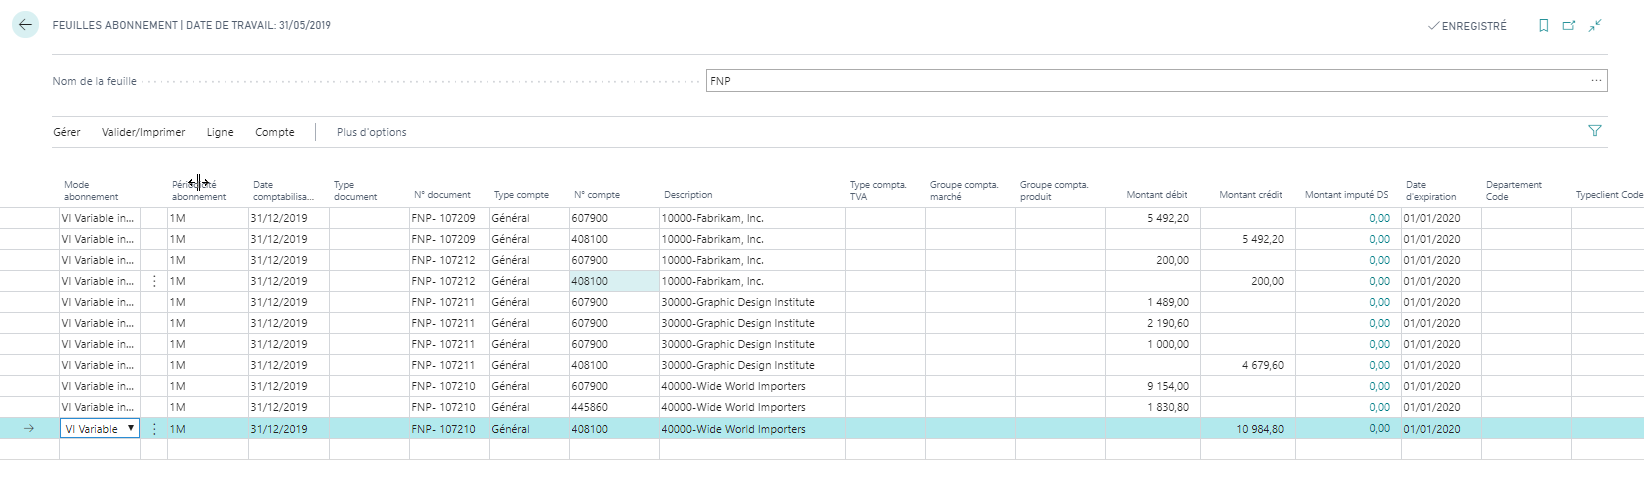Open row options dots on the fourth row

[x=154, y=282]
